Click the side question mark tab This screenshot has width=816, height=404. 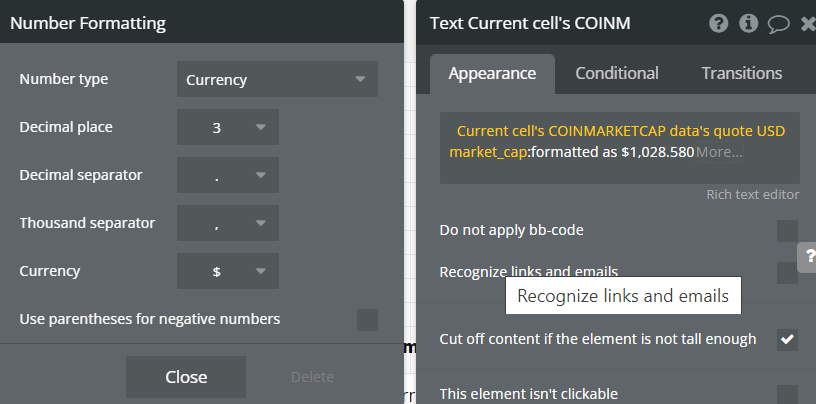click(807, 256)
